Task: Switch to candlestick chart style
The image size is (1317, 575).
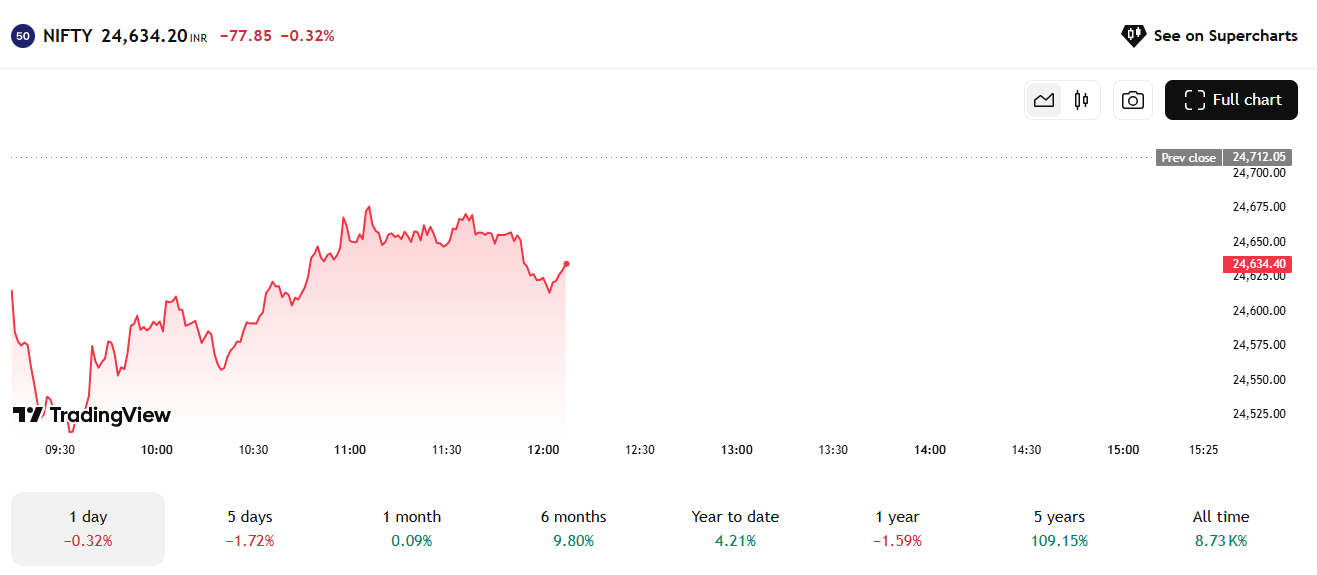Action: coord(1081,100)
